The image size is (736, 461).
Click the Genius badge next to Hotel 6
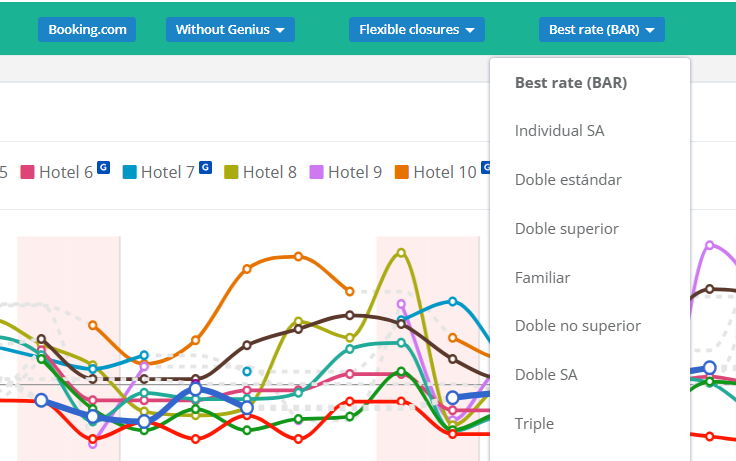103,167
